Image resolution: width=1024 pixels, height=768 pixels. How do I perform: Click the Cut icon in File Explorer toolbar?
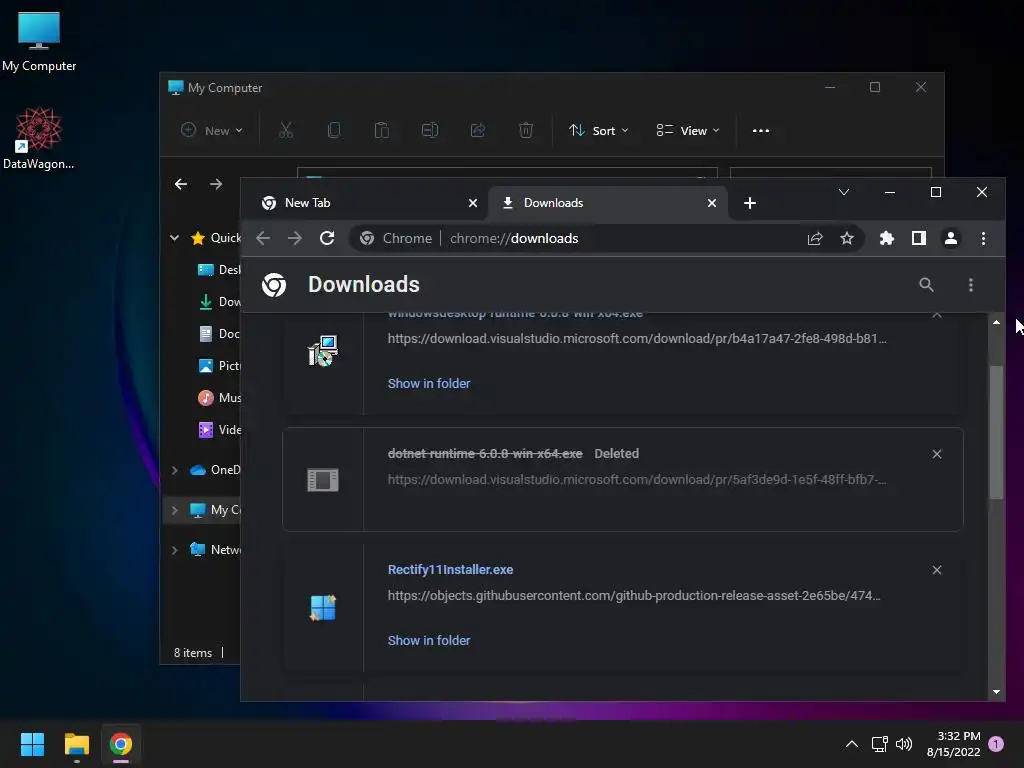(285, 131)
